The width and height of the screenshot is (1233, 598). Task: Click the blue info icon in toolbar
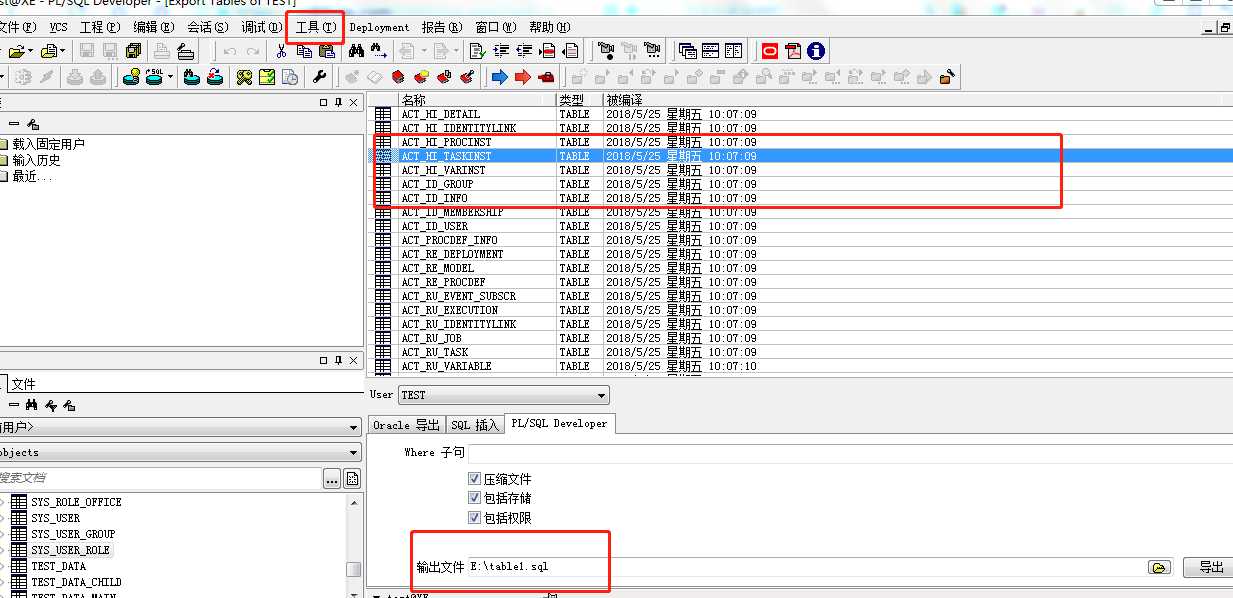(816, 50)
